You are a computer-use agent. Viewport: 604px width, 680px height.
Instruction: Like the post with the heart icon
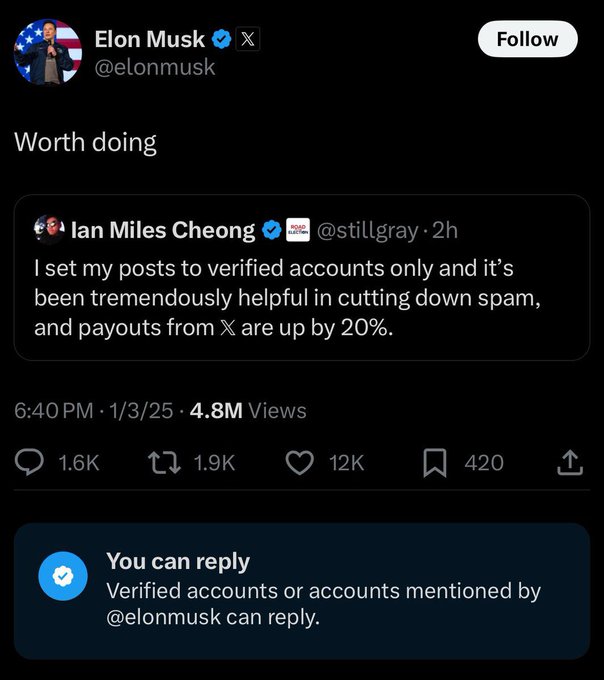299,462
